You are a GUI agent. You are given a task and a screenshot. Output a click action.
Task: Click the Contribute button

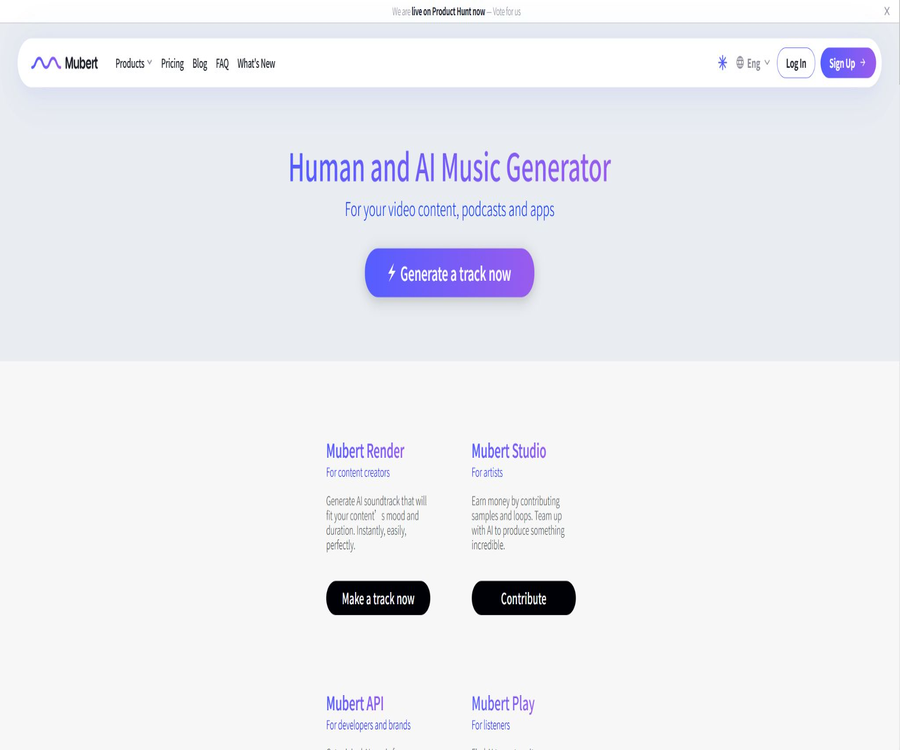coord(523,598)
